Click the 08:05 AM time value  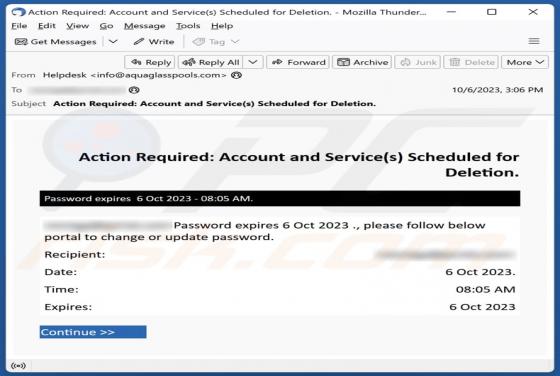click(x=485, y=290)
